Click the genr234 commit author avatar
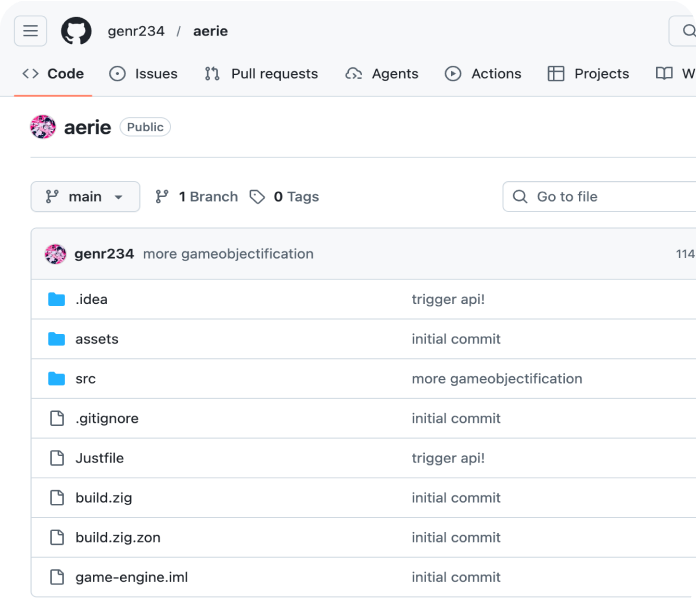 (56, 254)
